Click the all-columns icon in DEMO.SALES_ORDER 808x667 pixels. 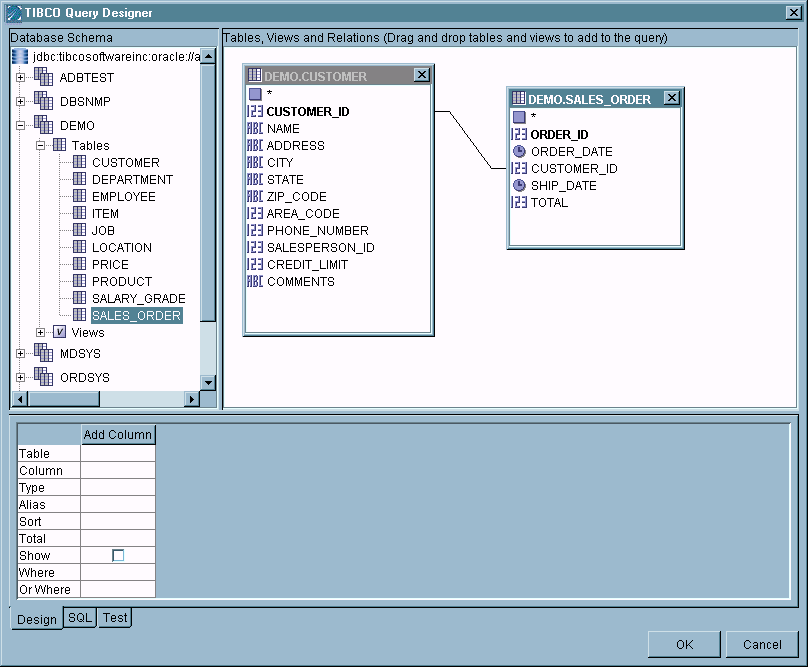point(519,117)
